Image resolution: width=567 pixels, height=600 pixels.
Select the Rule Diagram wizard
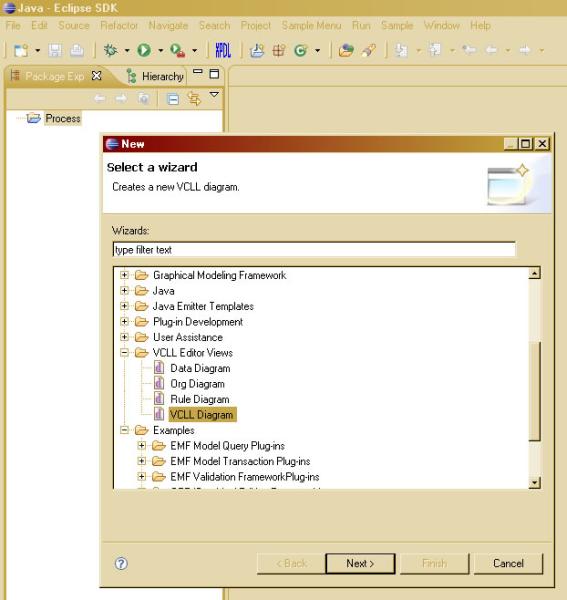200,399
